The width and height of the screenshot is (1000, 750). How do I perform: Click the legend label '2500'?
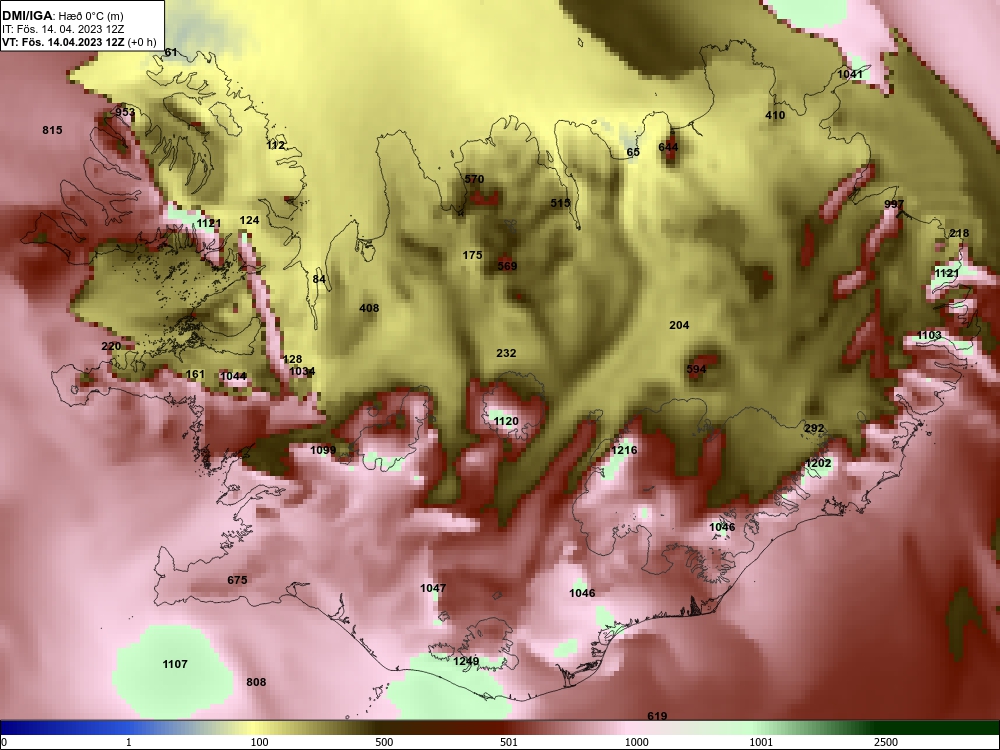point(886,742)
